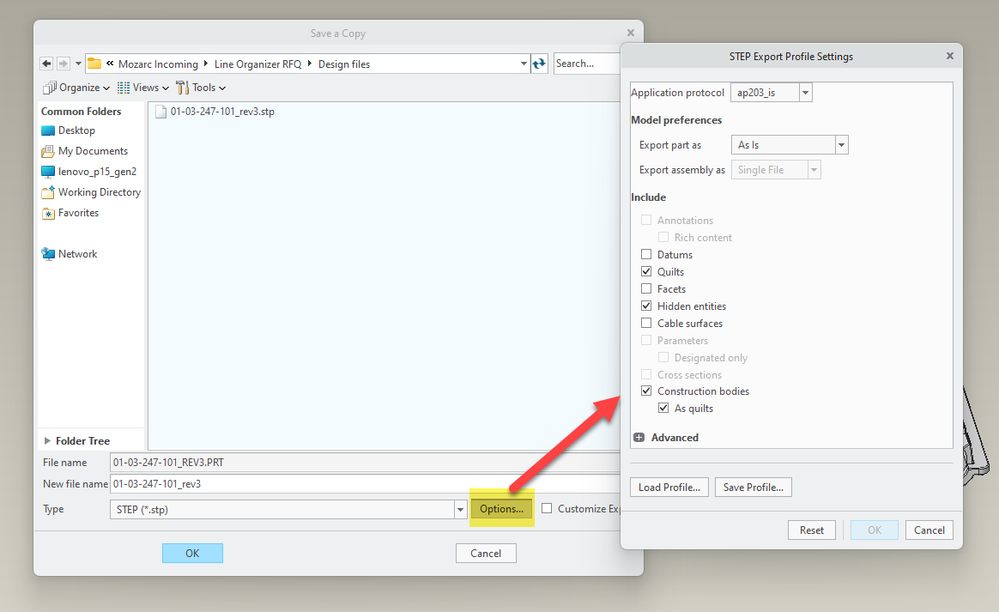Open Network location

pos(69,254)
